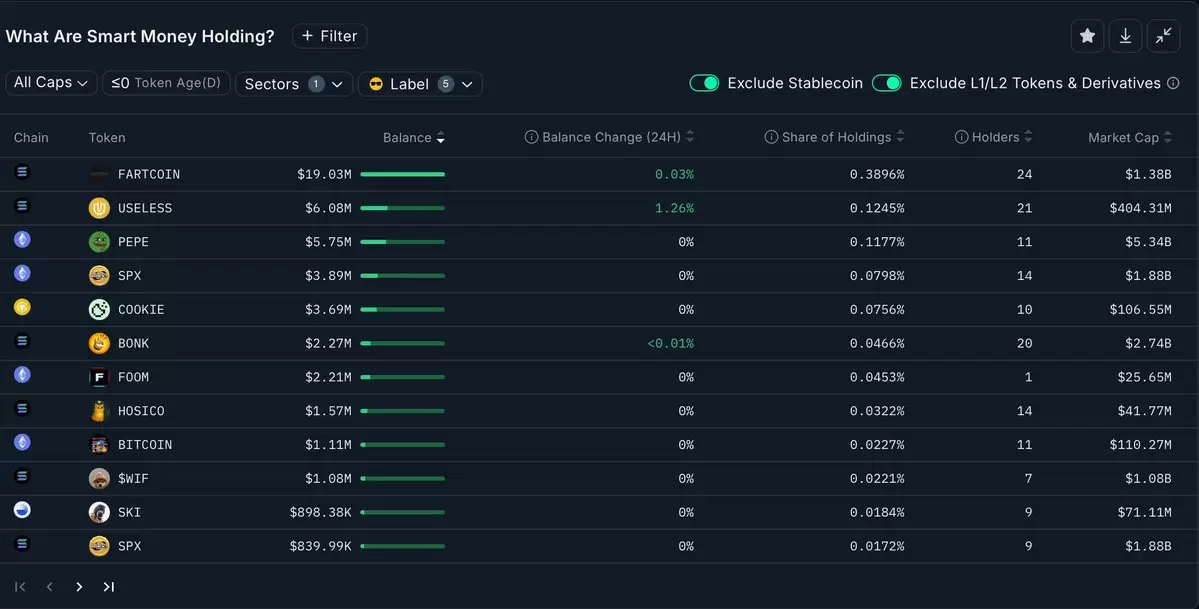Screen dimensions: 1199x609
Task: Click info icon next to Holders header
Action: coord(961,137)
